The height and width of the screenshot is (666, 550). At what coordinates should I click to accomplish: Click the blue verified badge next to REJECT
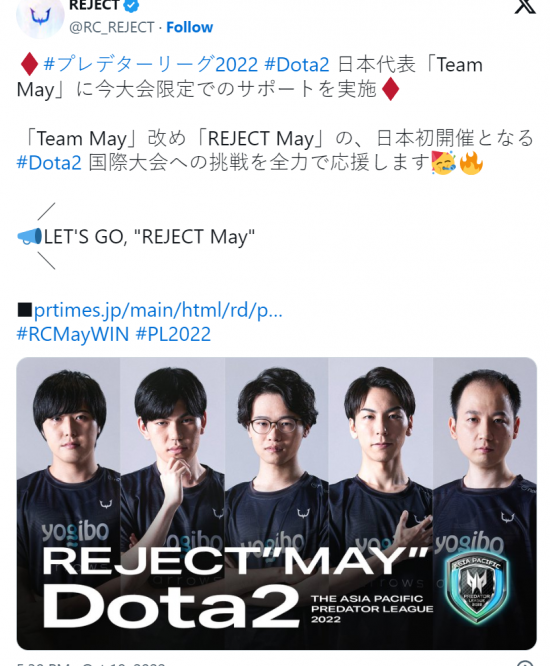131,6
